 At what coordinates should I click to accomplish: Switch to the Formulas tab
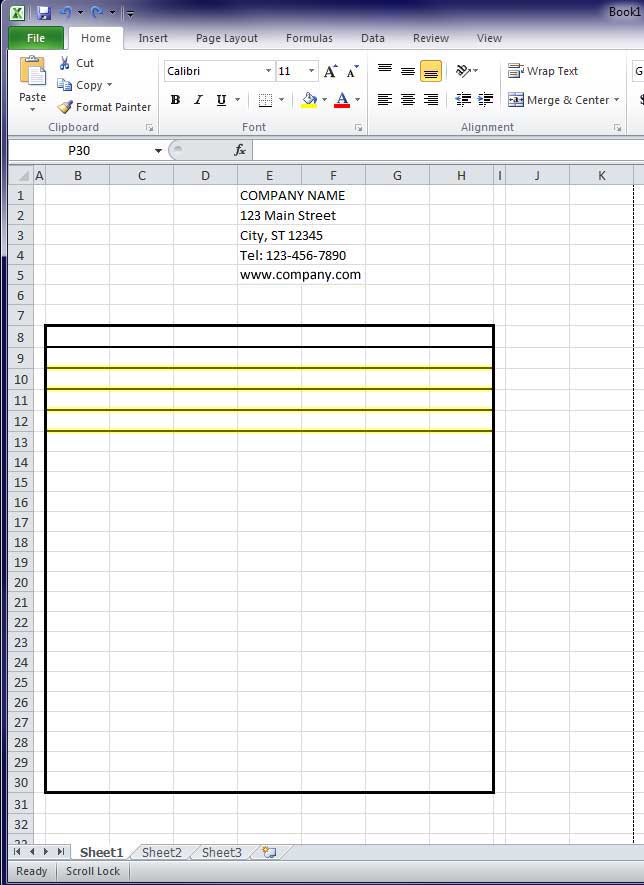309,38
